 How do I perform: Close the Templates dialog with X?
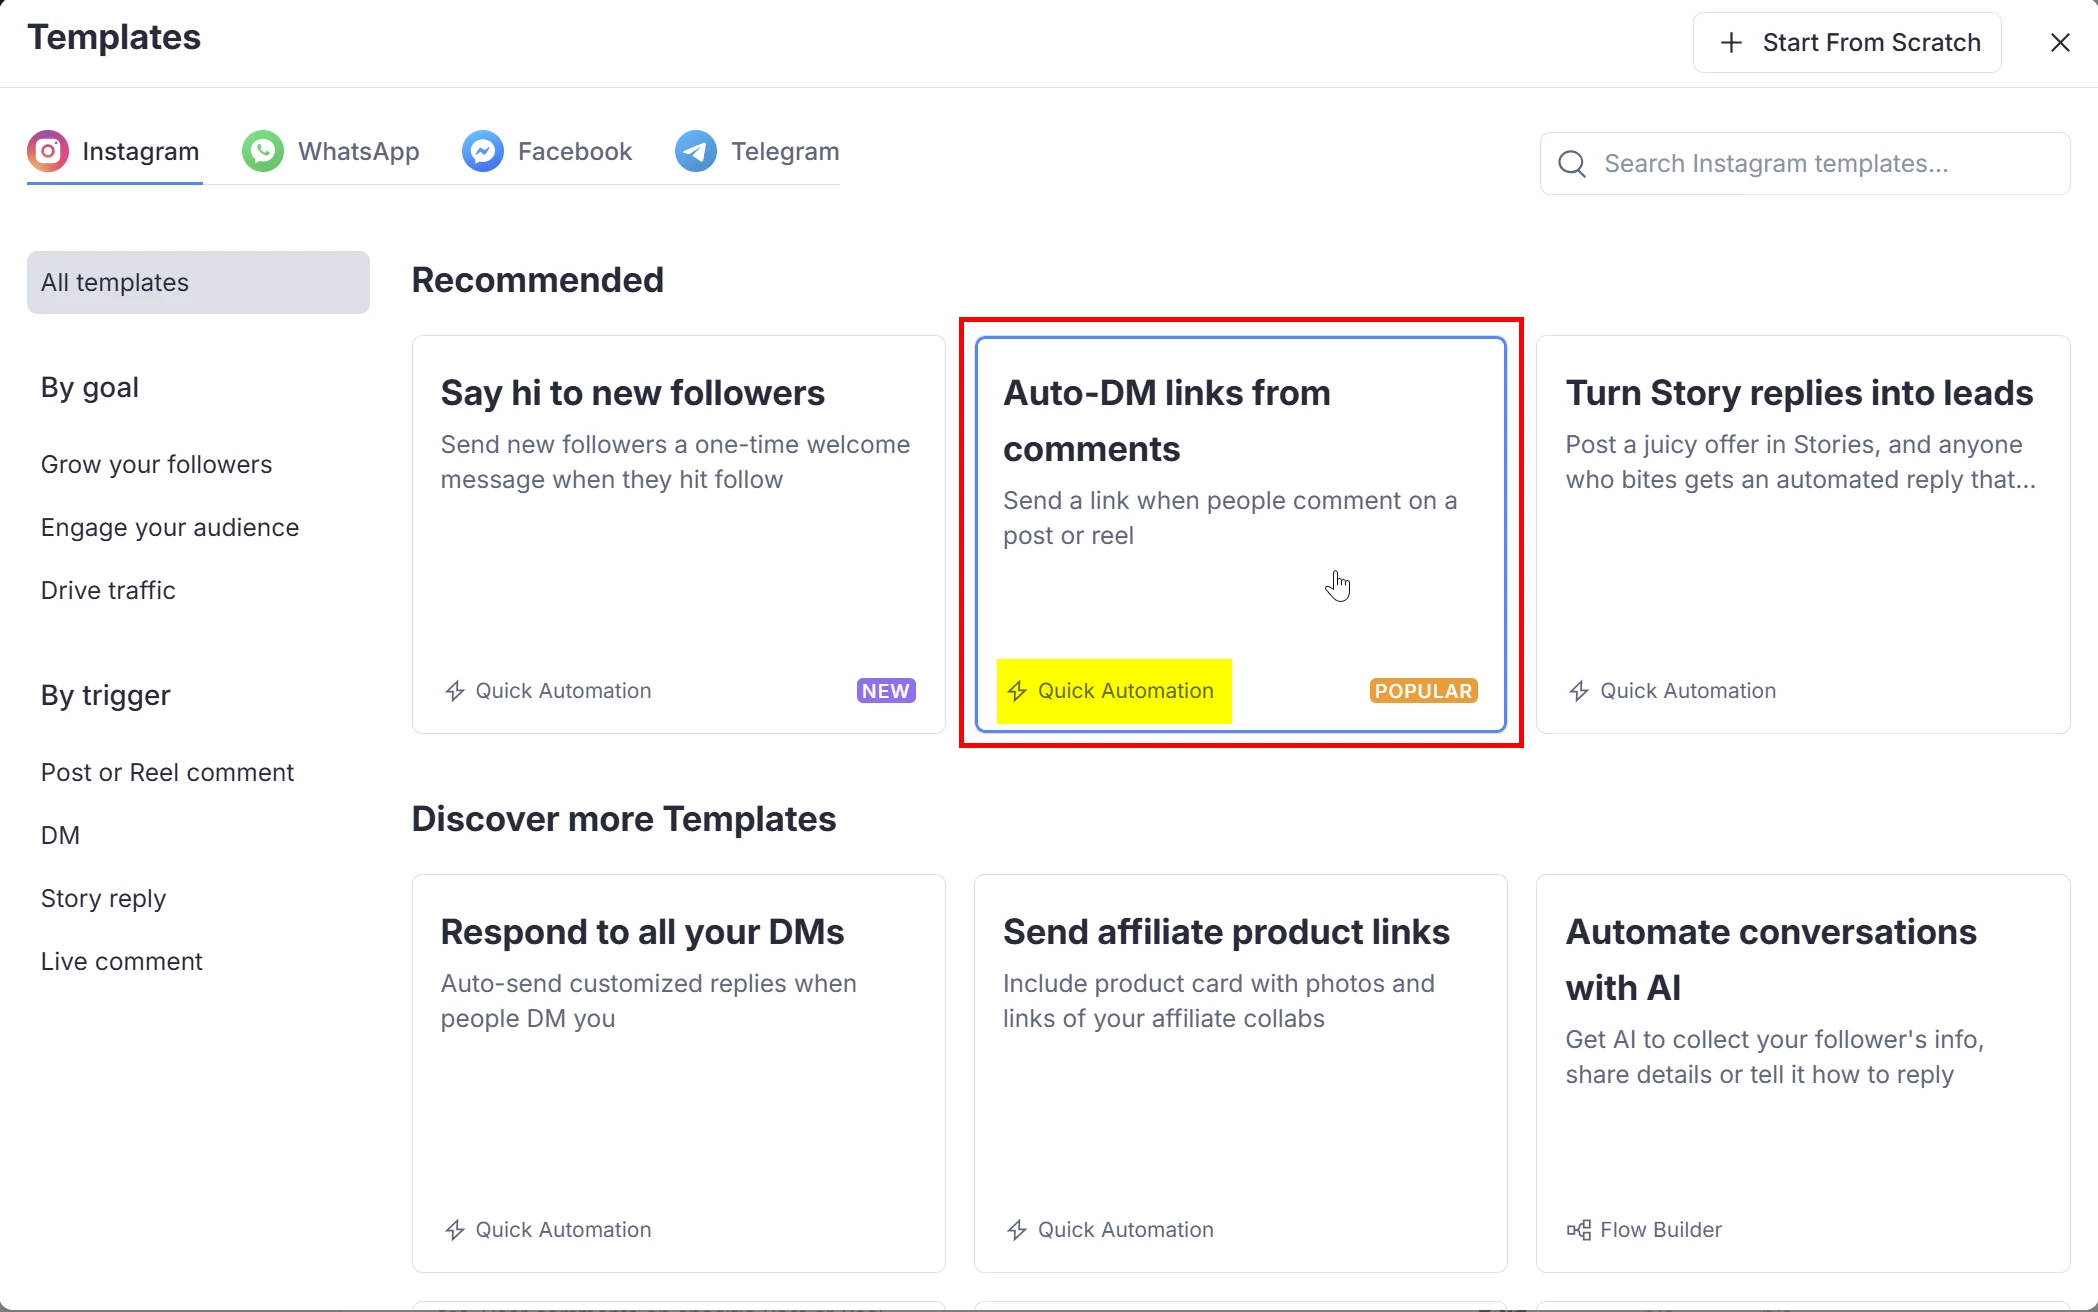click(2060, 43)
